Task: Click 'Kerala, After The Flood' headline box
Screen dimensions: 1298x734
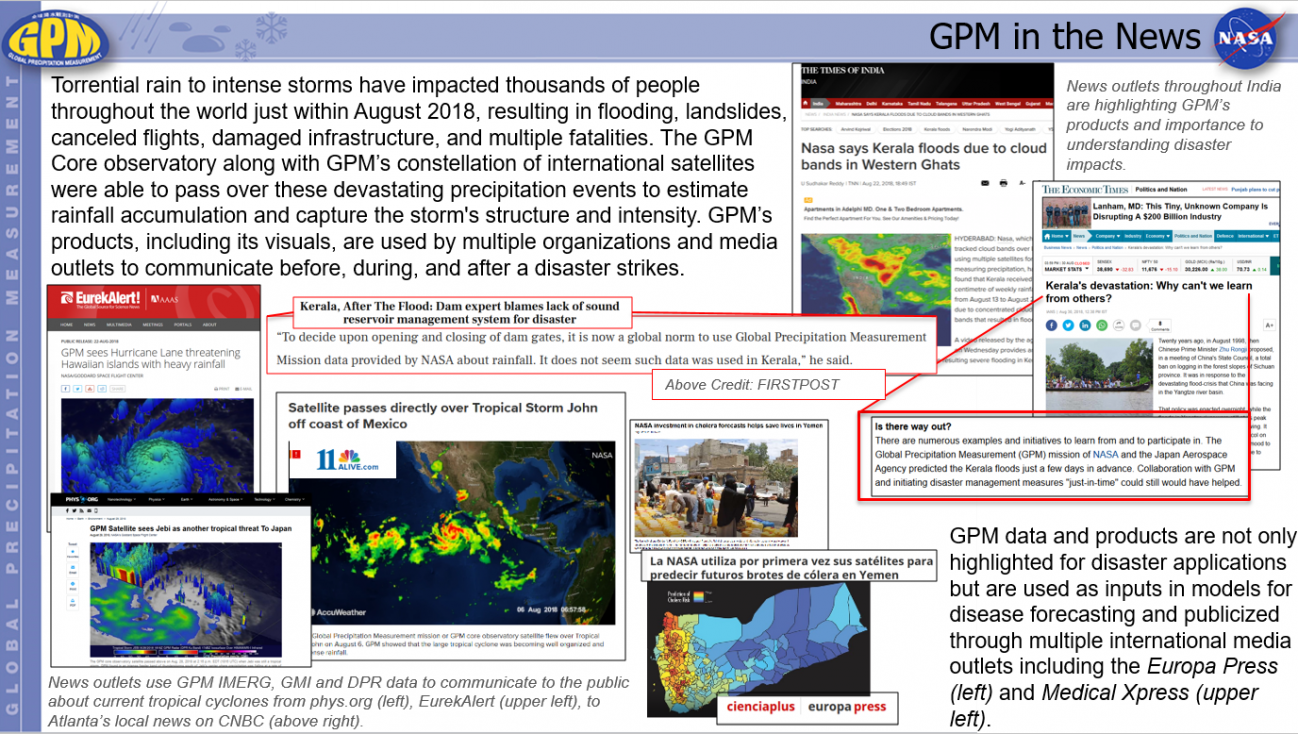Action: 460,312
